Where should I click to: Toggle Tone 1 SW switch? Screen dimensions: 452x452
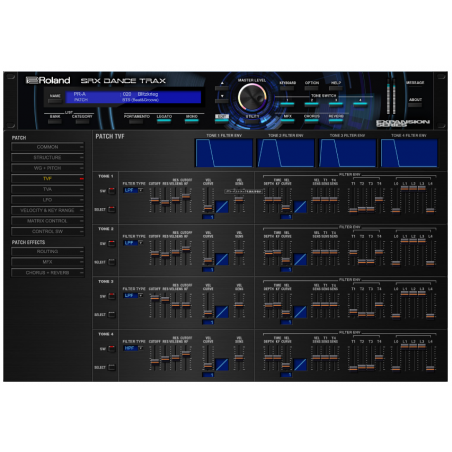tap(112, 191)
